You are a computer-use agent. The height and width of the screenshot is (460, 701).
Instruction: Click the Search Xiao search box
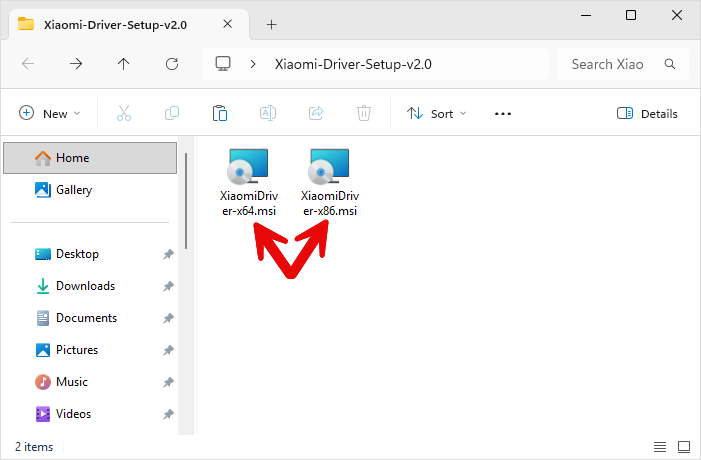click(622, 64)
